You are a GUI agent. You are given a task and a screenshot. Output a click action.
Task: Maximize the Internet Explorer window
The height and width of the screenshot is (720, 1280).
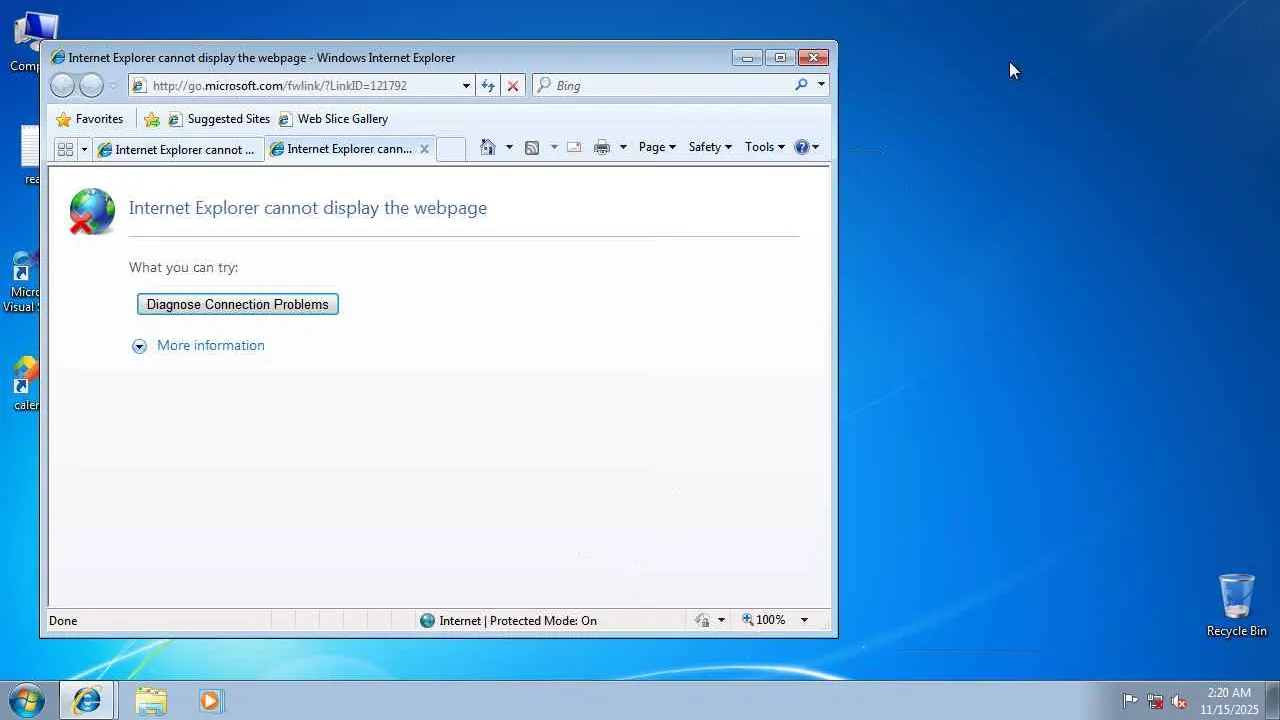click(780, 58)
